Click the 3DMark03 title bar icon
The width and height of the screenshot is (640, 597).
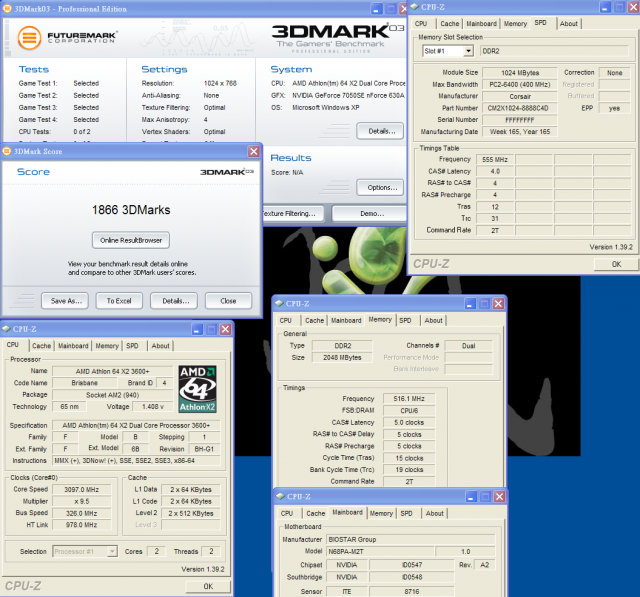pos(7,9)
